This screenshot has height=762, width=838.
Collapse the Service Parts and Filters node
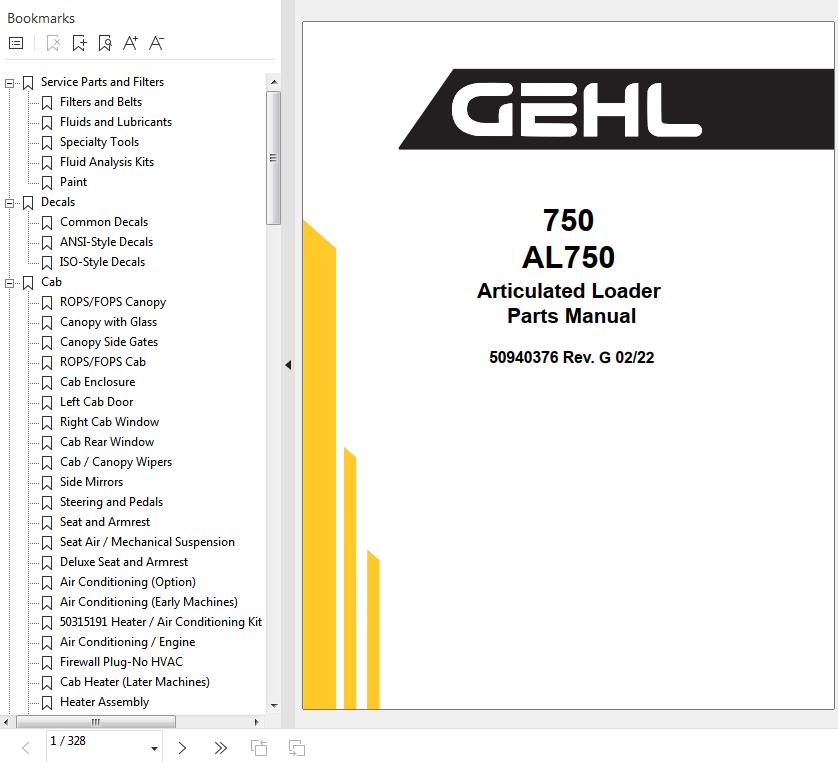tap(9, 83)
